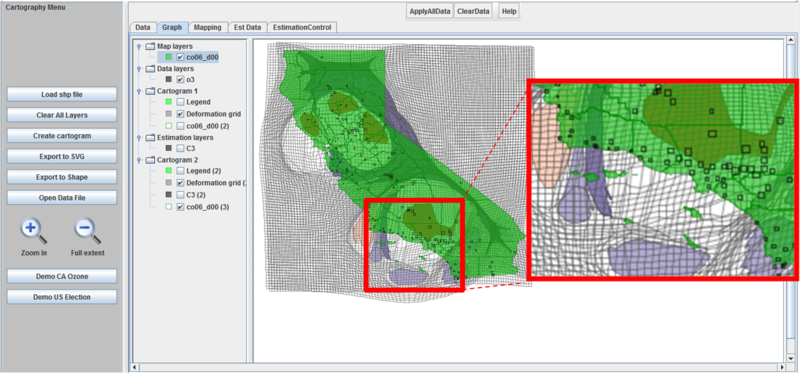Image resolution: width=800 pixels, height=373 pixels.
Task: Collapse the Map layers tree node
Action: pyautogui.click(x=139, y=46)
